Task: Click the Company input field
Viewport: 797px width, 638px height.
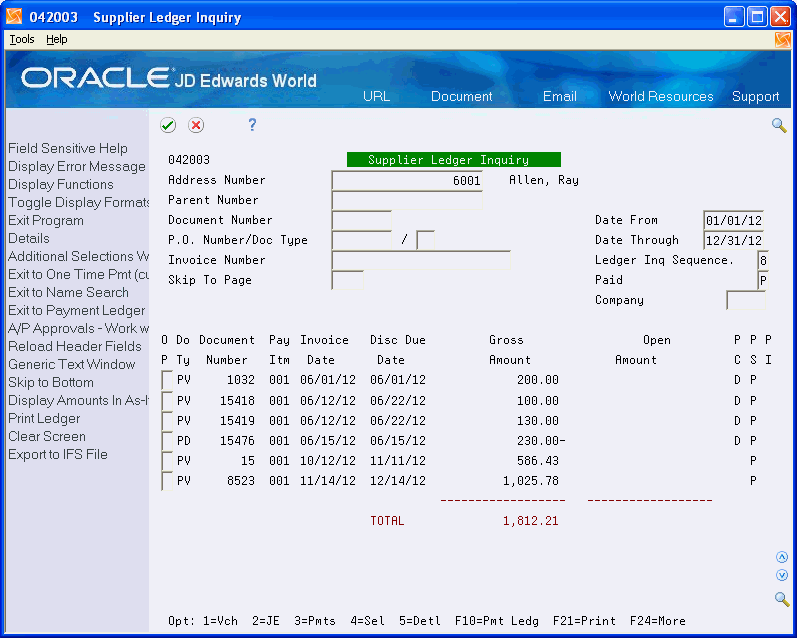Action: (x=746, y=300)
